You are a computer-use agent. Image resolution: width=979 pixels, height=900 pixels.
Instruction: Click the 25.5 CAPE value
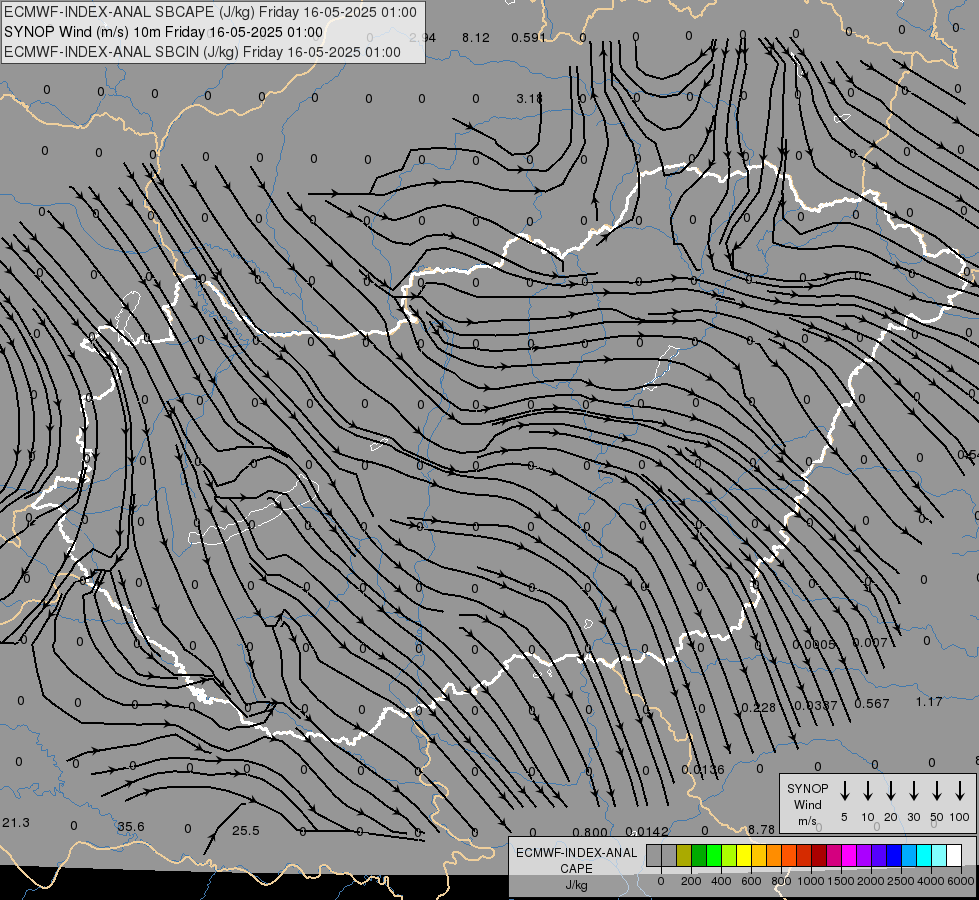[x=245, y=831]
